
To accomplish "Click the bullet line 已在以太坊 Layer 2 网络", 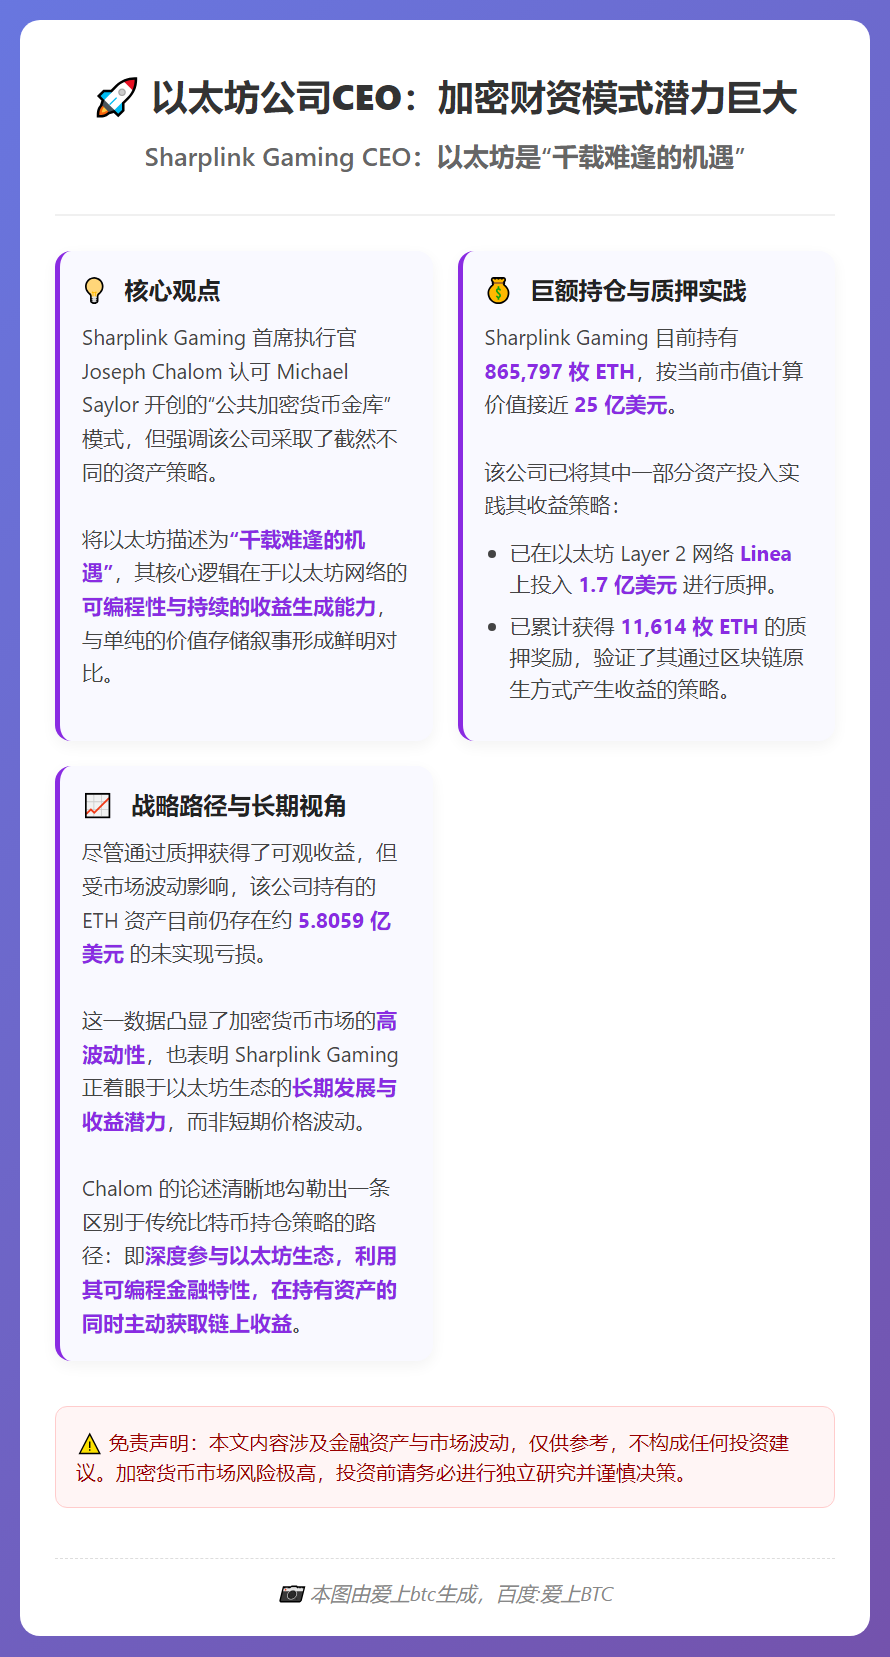I will coord(622,554).
